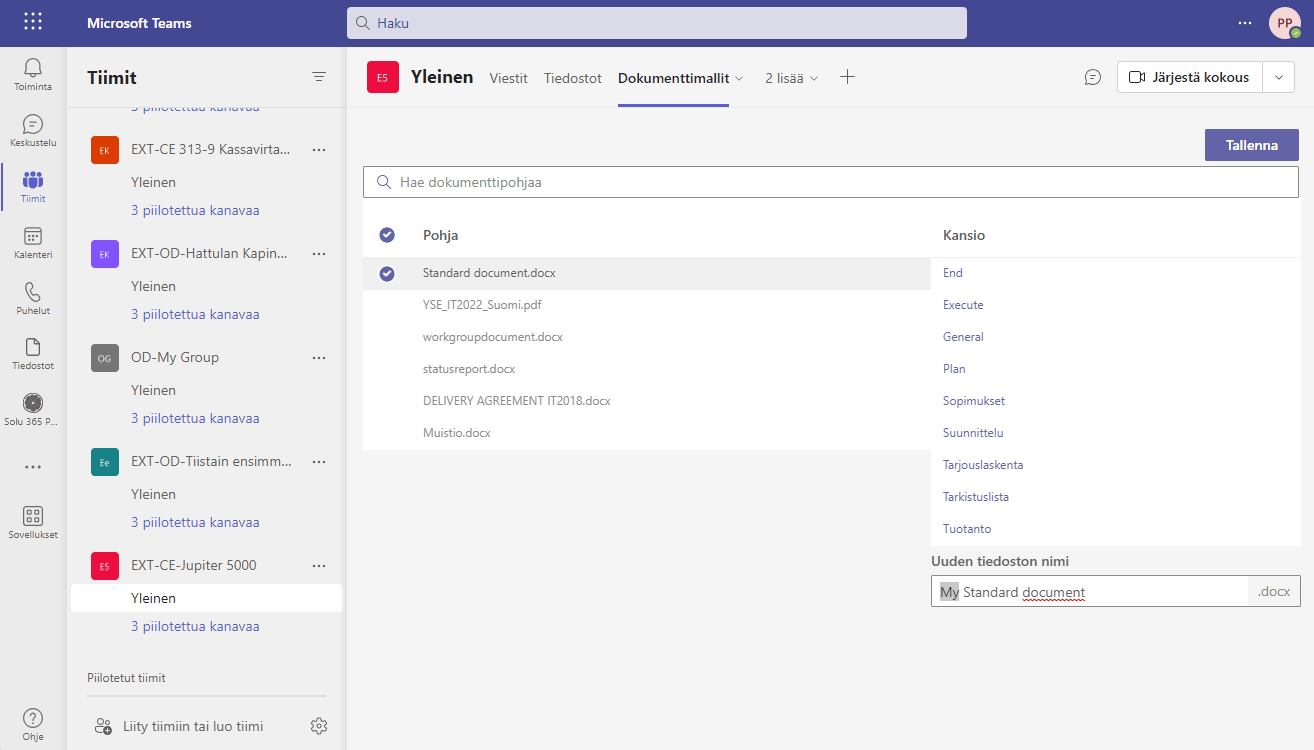Click Liity tiimiin tai luo tiimi
The height and width of the screenshot is (750, 1314).
(x=193, y=726)
